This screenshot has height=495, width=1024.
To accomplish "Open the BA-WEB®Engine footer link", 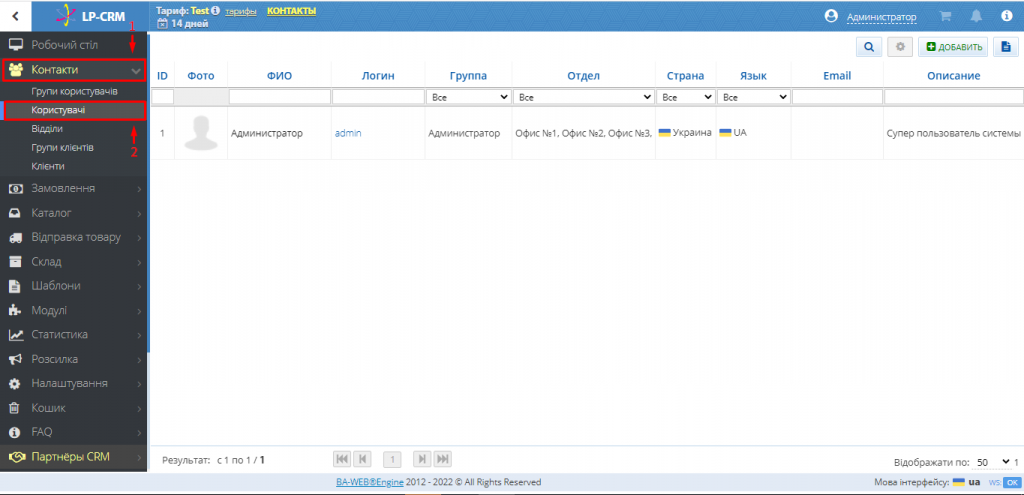I will [x=370, y=483].
